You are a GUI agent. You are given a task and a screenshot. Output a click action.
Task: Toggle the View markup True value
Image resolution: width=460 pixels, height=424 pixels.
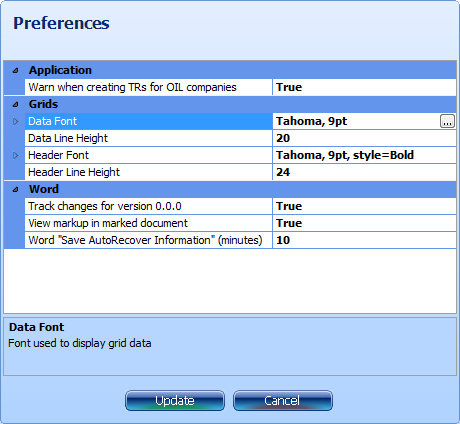tap(364, 223)
